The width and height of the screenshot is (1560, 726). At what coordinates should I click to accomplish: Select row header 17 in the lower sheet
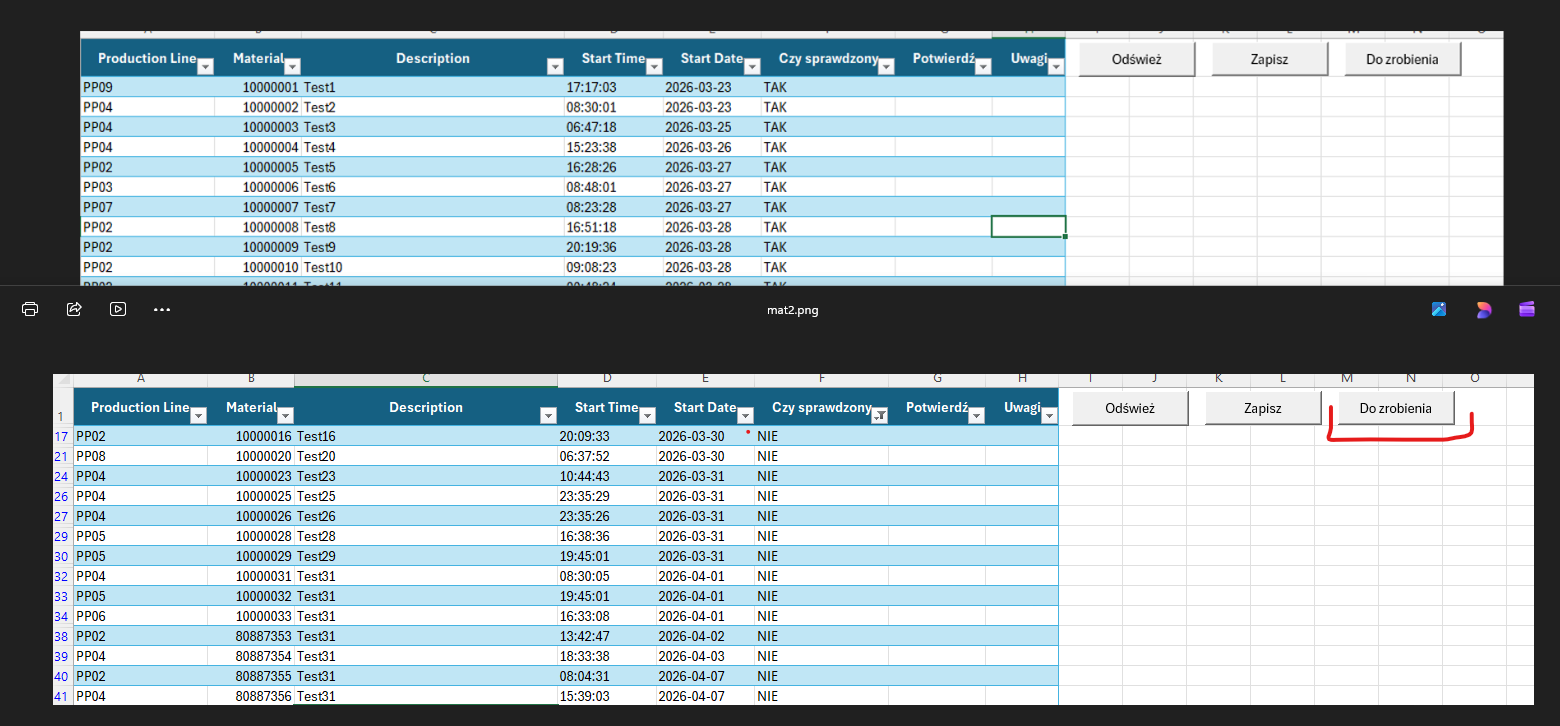click(62, 436)
